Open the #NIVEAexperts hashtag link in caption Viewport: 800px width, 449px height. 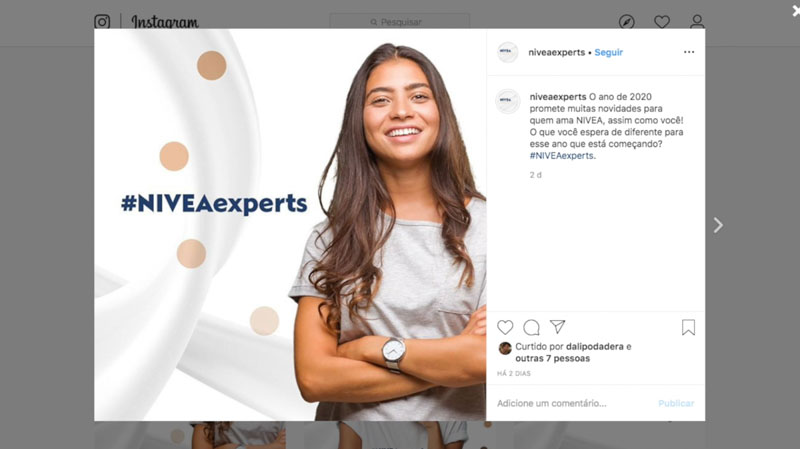click(561, 156)
